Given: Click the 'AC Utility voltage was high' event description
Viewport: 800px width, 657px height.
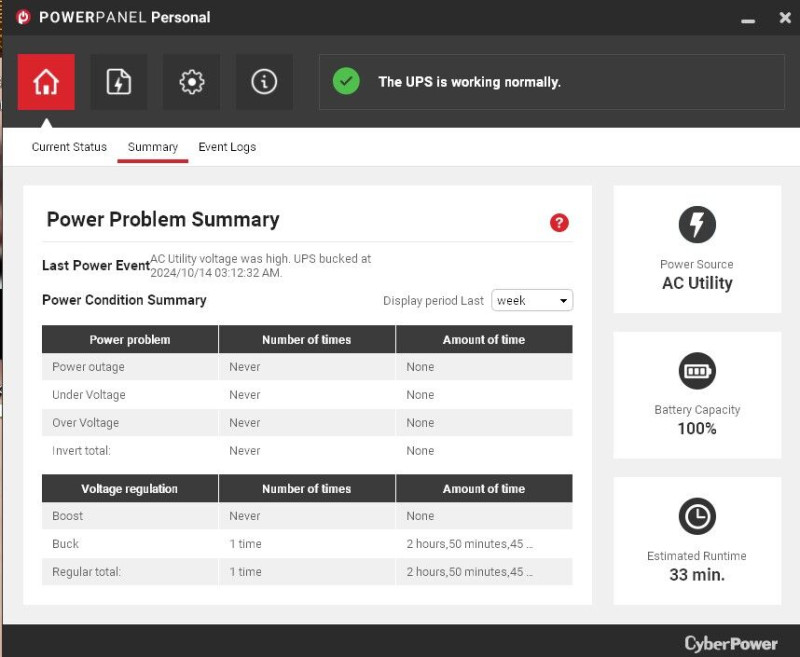Looking at the screenshot, I should pos(261,265).
